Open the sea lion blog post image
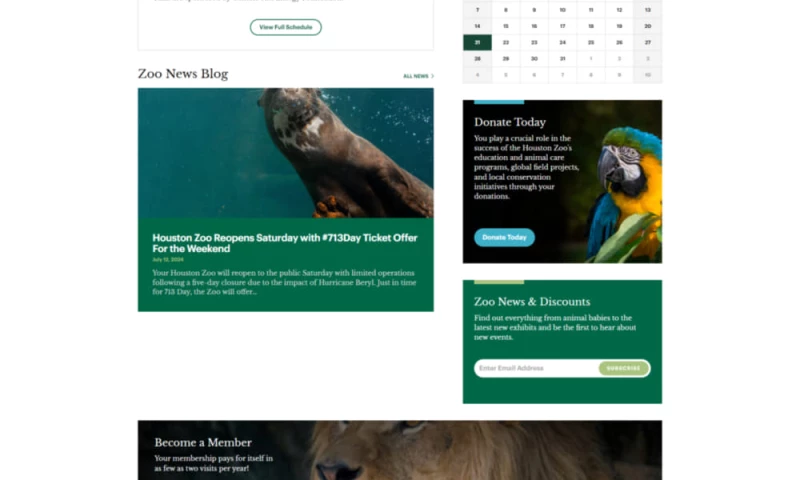 [x=285, y=153]
